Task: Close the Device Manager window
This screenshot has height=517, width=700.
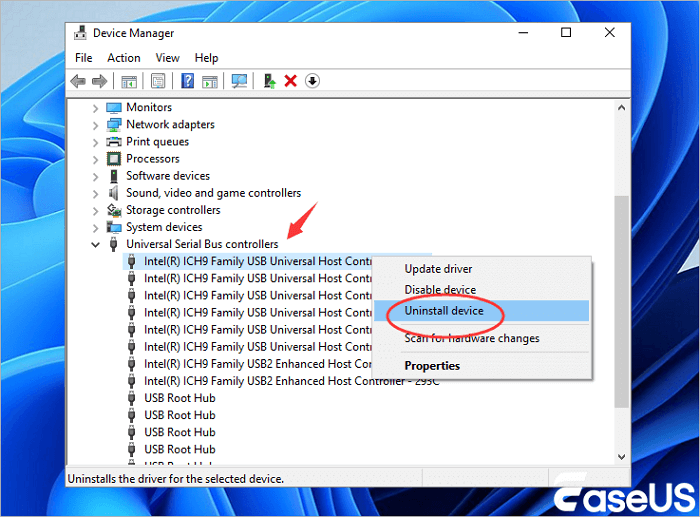Action: 609,33
